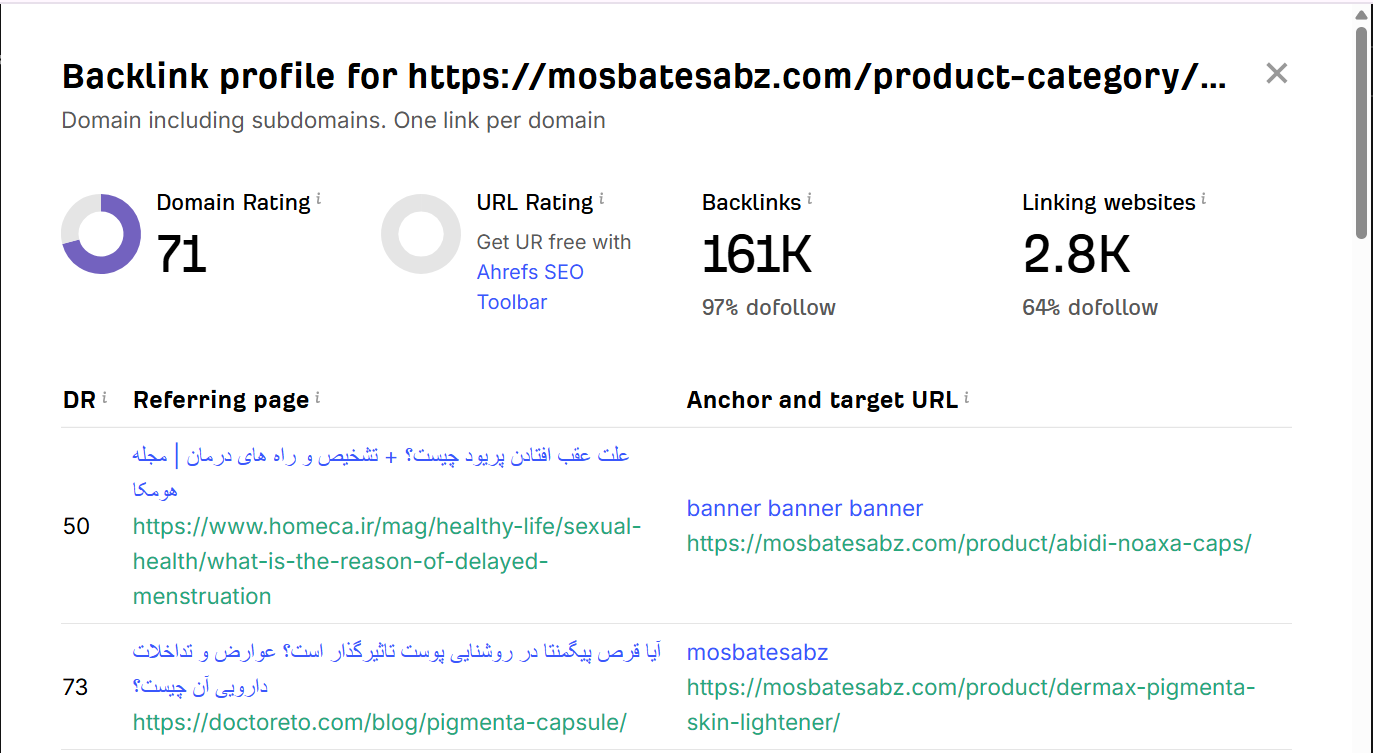The height and width of the screenshot is (753, 1373).
Task: Click the gray URL Rating donut chart
Action: [x=421, y=234]
